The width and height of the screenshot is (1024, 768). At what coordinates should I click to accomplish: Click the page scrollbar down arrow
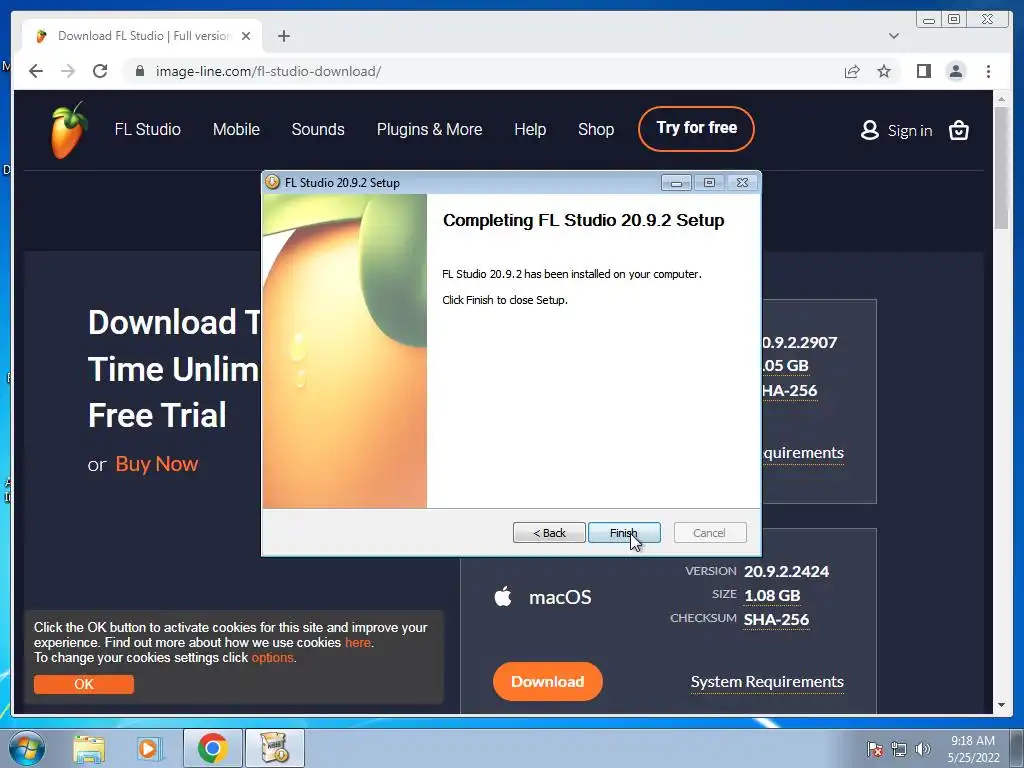pyautogui.click(x=1001, y=705)
